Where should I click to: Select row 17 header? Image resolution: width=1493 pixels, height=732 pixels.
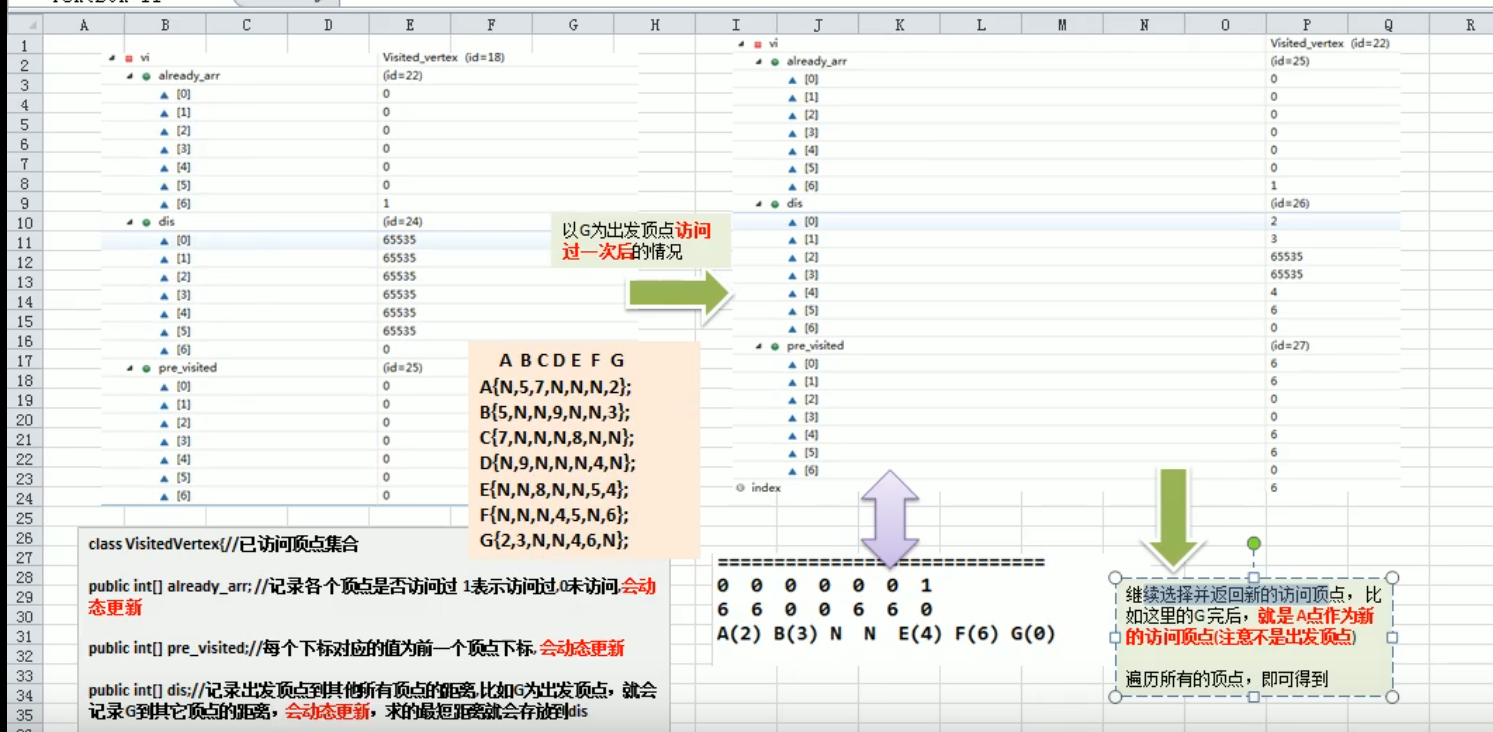pyautogui.click(x=24, y=361)
